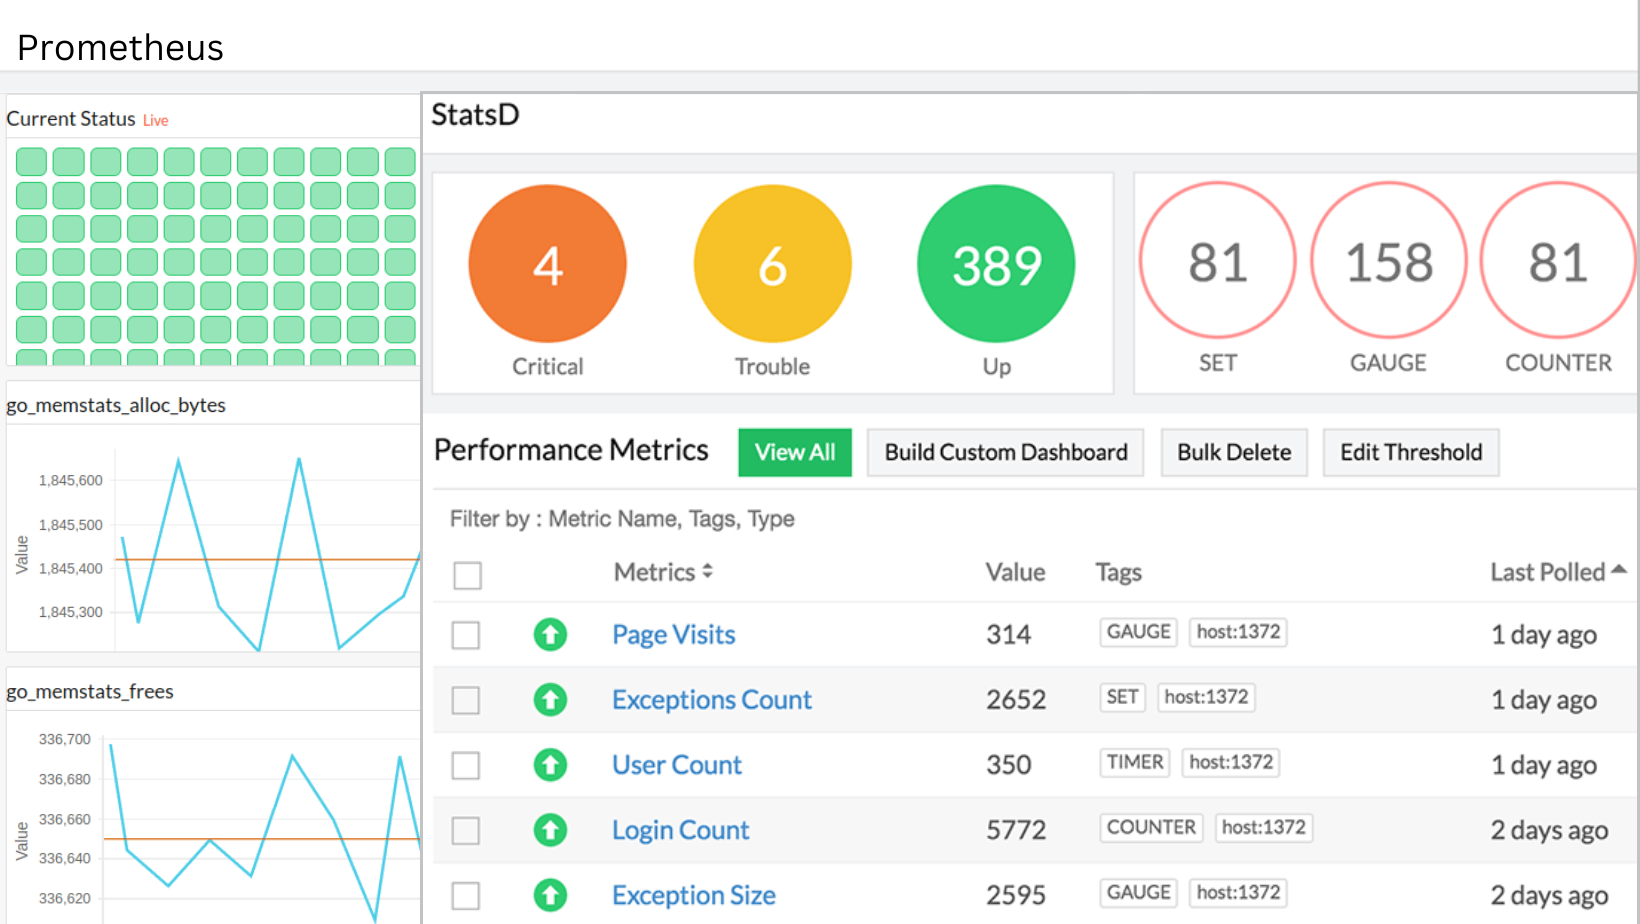The image size is (1640, 924).
Task: Click the status arrow icon for User Count
Action: point(550,765)
